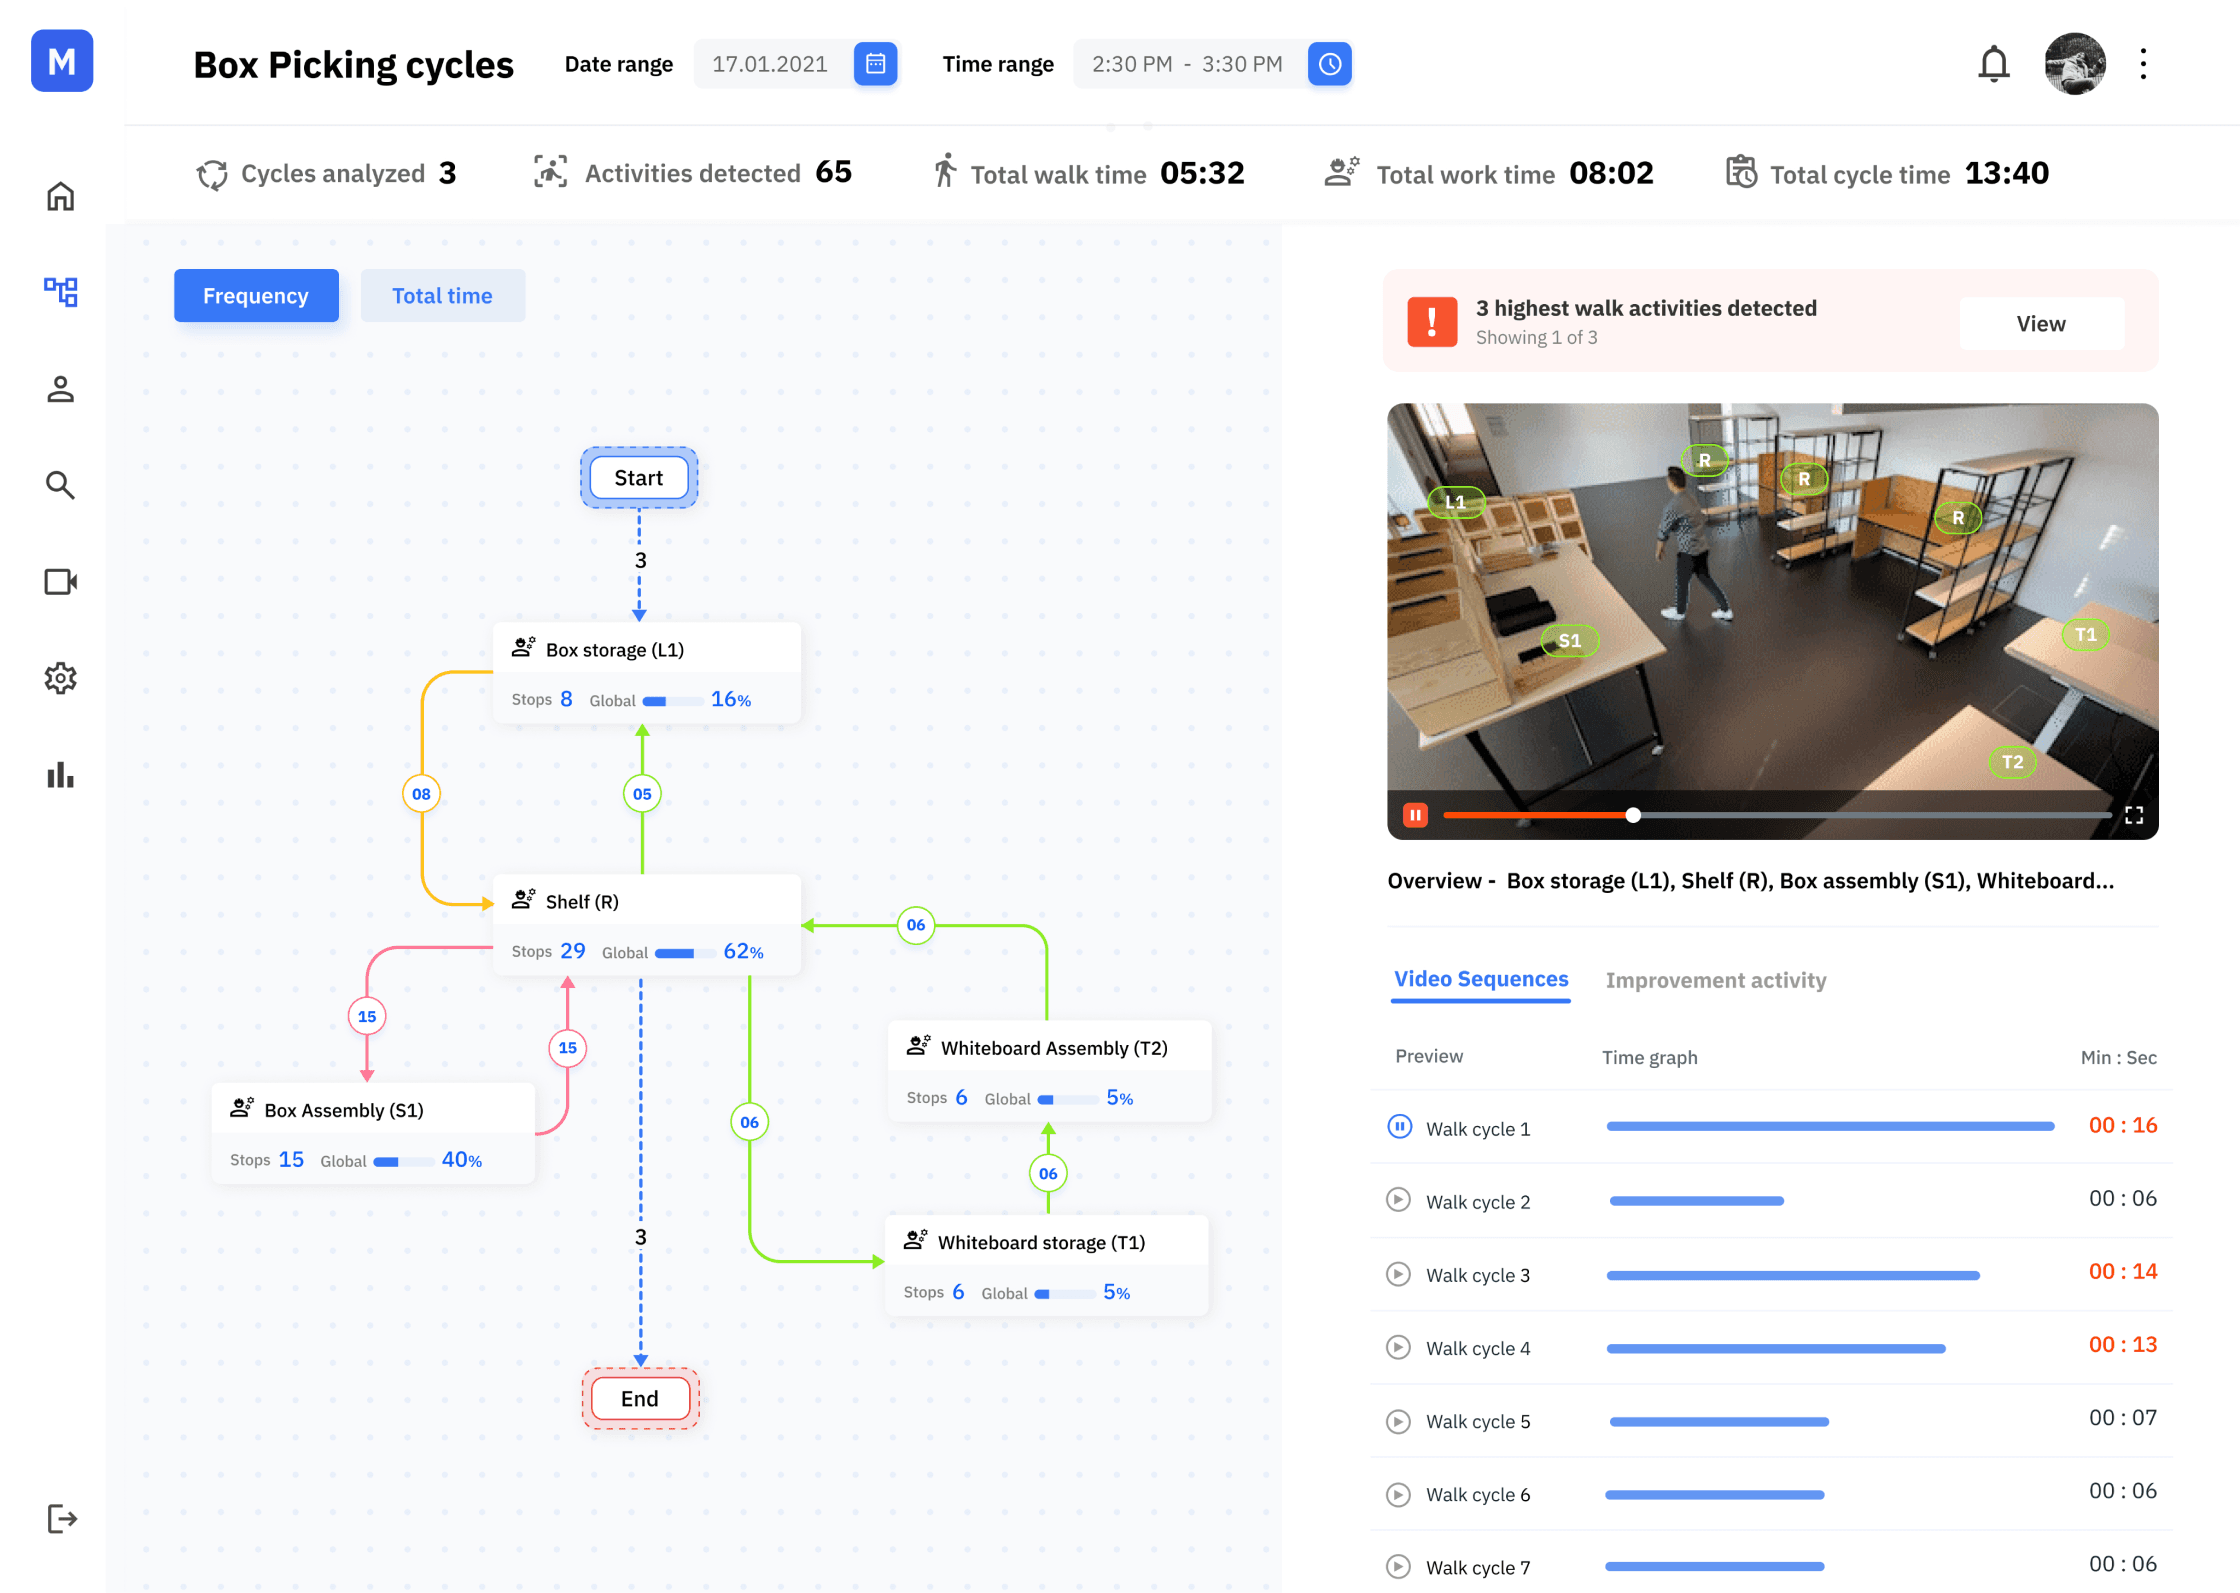
Task: Click the logout icon at bottom
Action: click(61, 1519)
